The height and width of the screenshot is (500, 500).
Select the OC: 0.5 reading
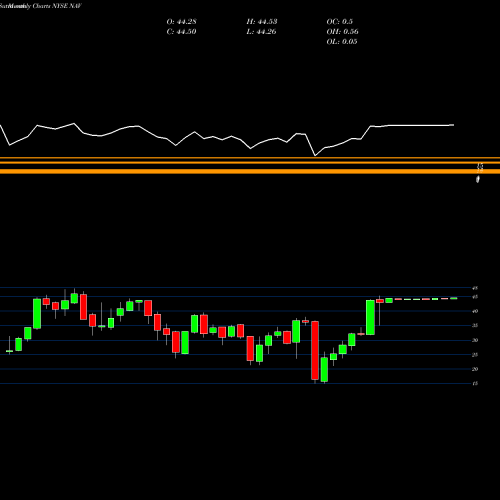point(339,22)
